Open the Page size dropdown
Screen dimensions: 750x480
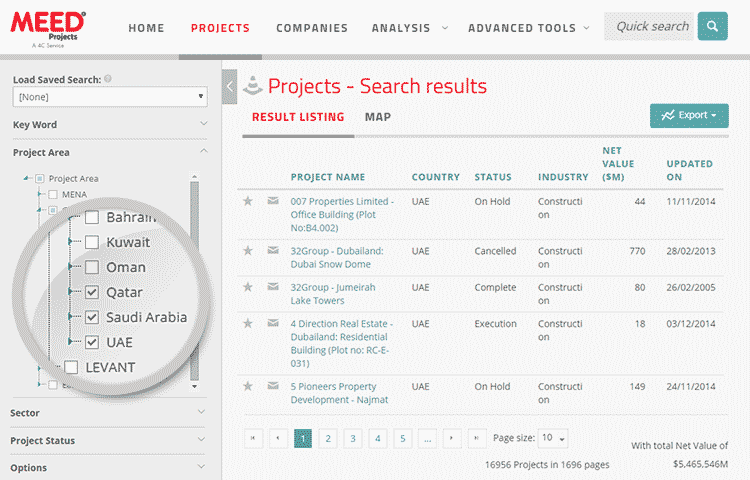pos(553,438)
